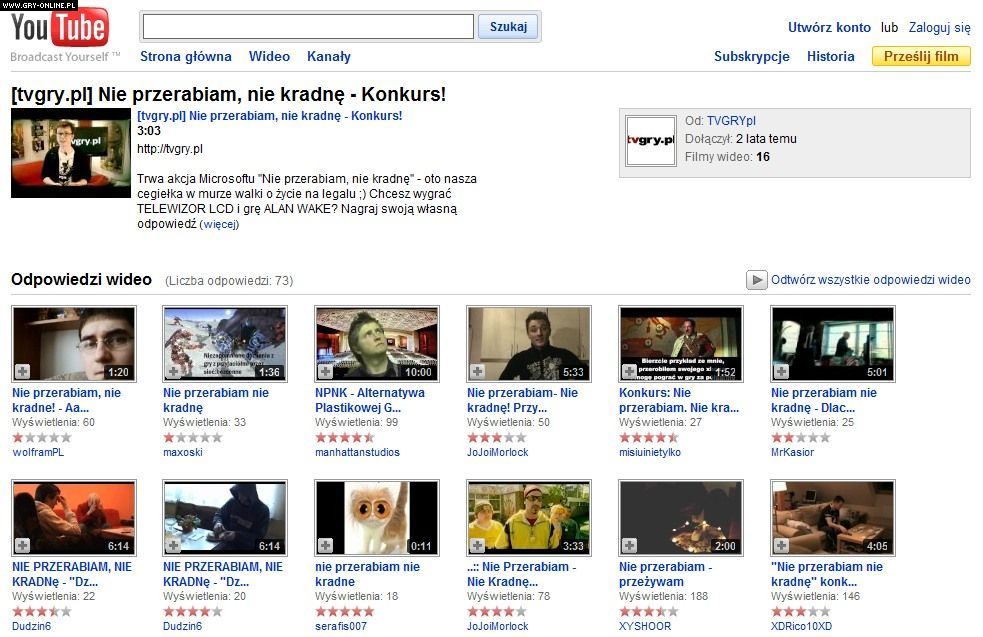983x637 pixels.
Task: Click the play-all video responses icon
Action: (x=756, y=280)
